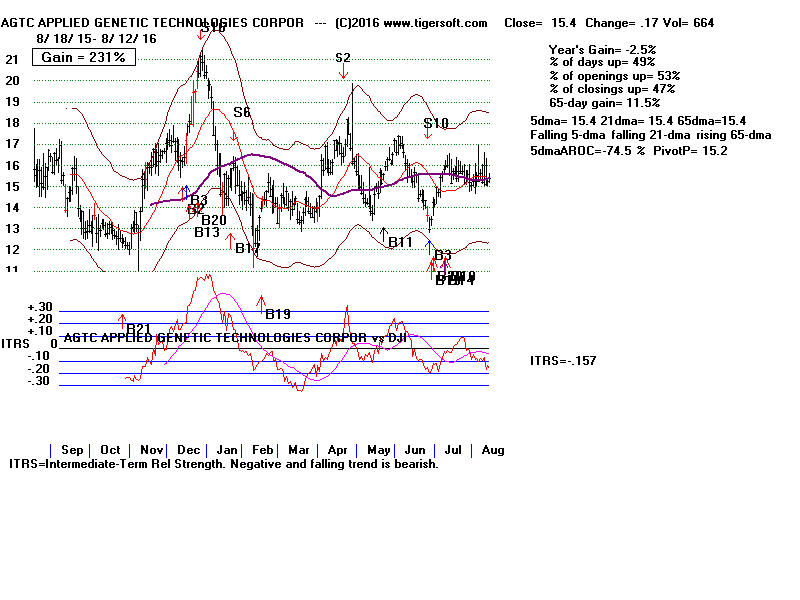
Task: Click the Jan month label on timeline
Action: pyautogui.click(x=228, y=450)
